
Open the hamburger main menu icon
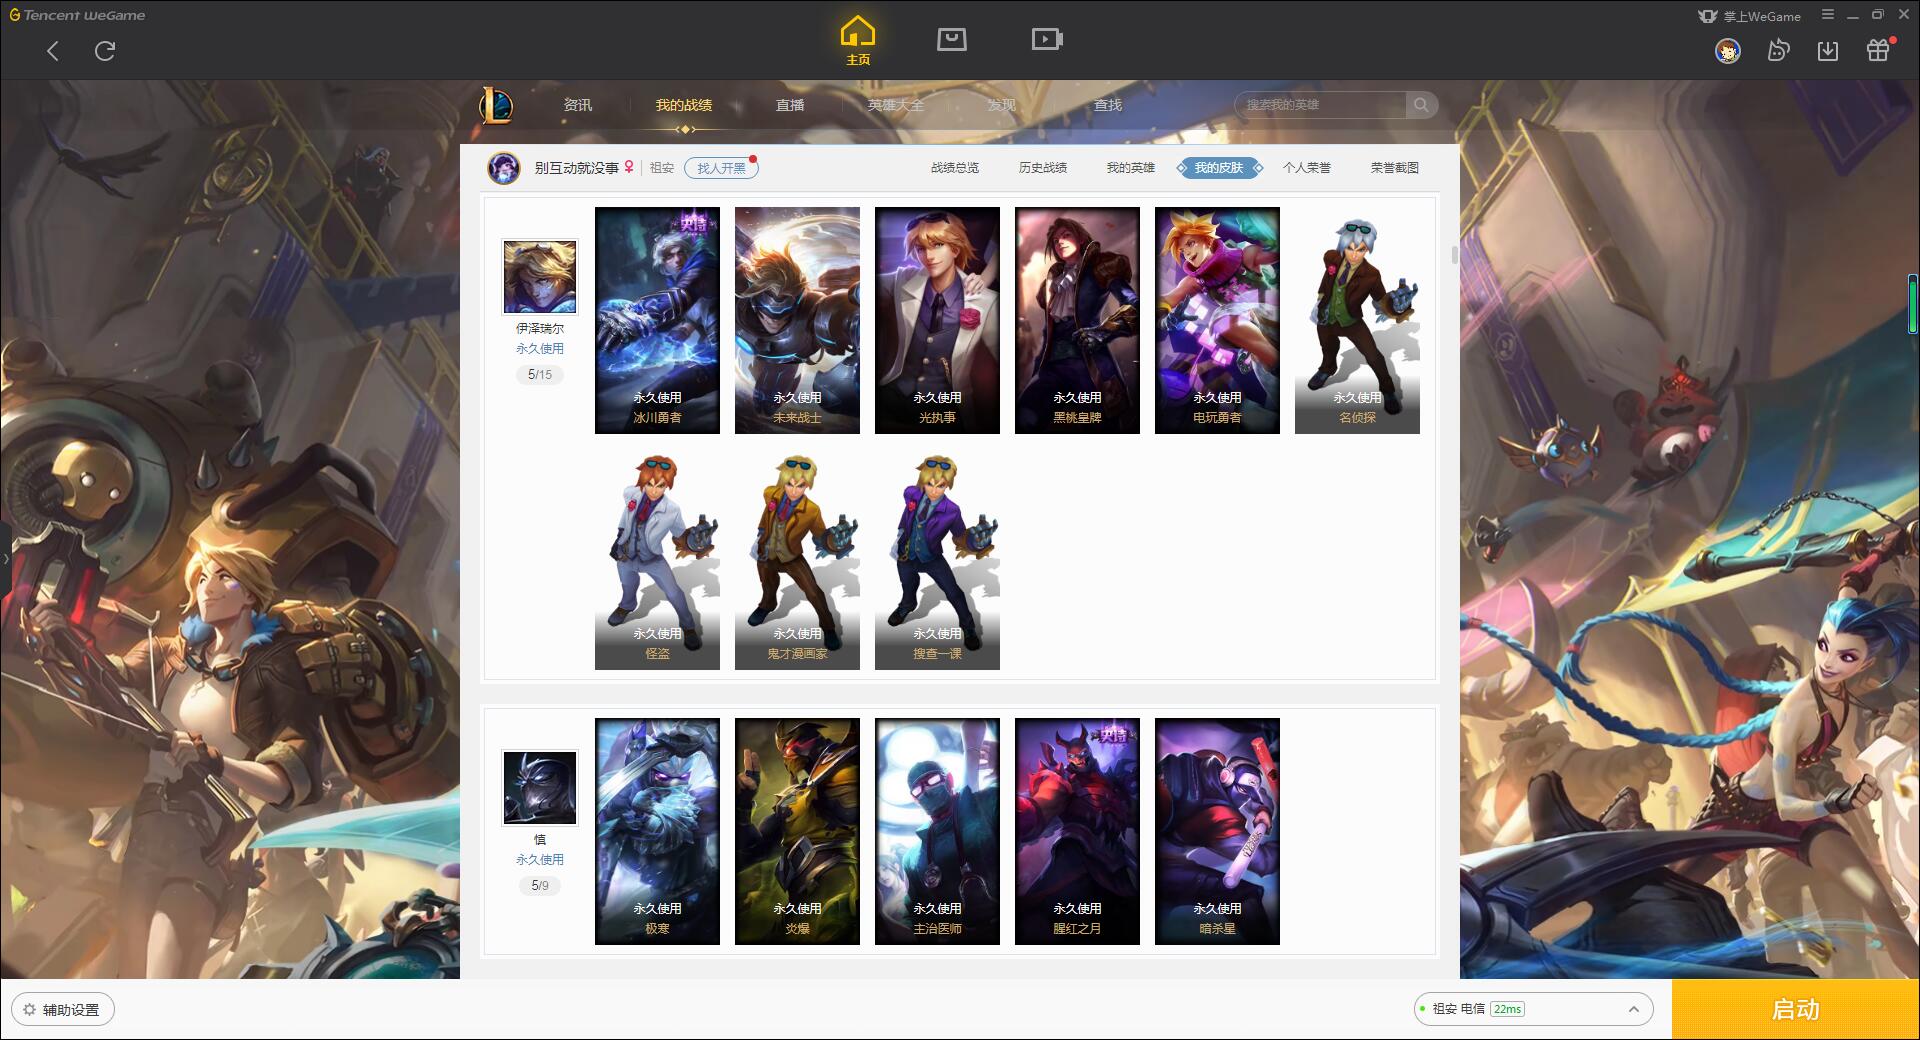(1828, 15)
